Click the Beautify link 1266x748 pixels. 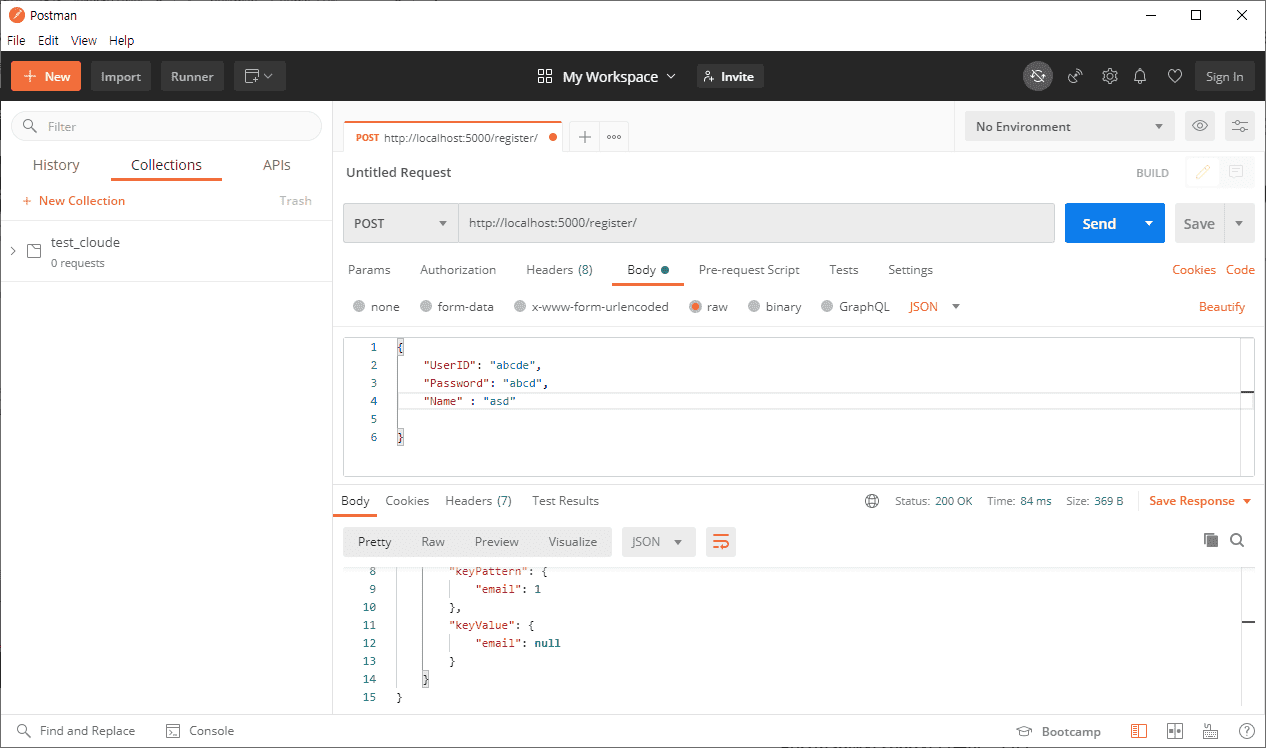(x=1221, y=307)
